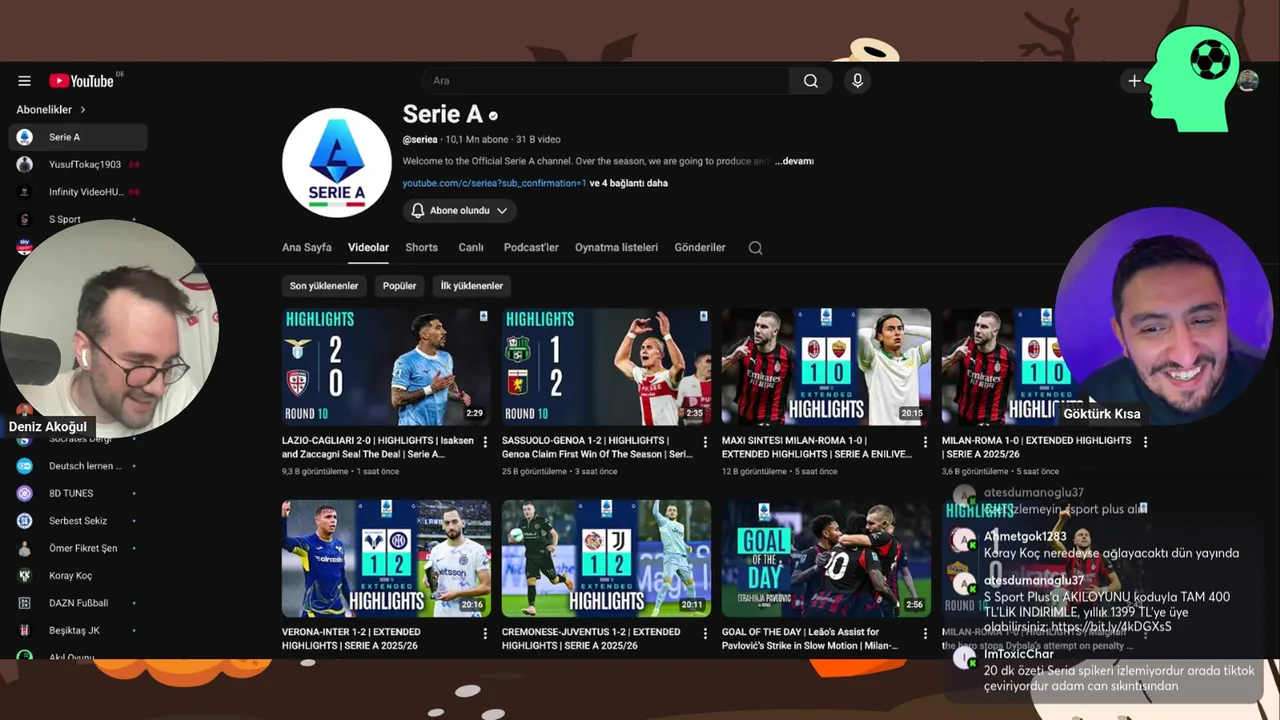Click the search magnifier button
The width and height of the screenshot is (1280, 720).
(x=811, y=81)
